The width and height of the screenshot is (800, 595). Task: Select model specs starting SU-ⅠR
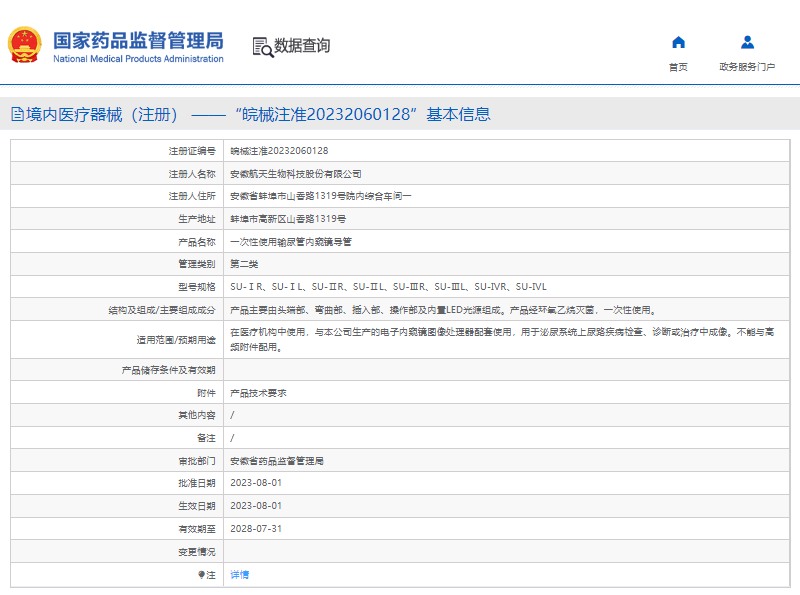coord(388,287)
